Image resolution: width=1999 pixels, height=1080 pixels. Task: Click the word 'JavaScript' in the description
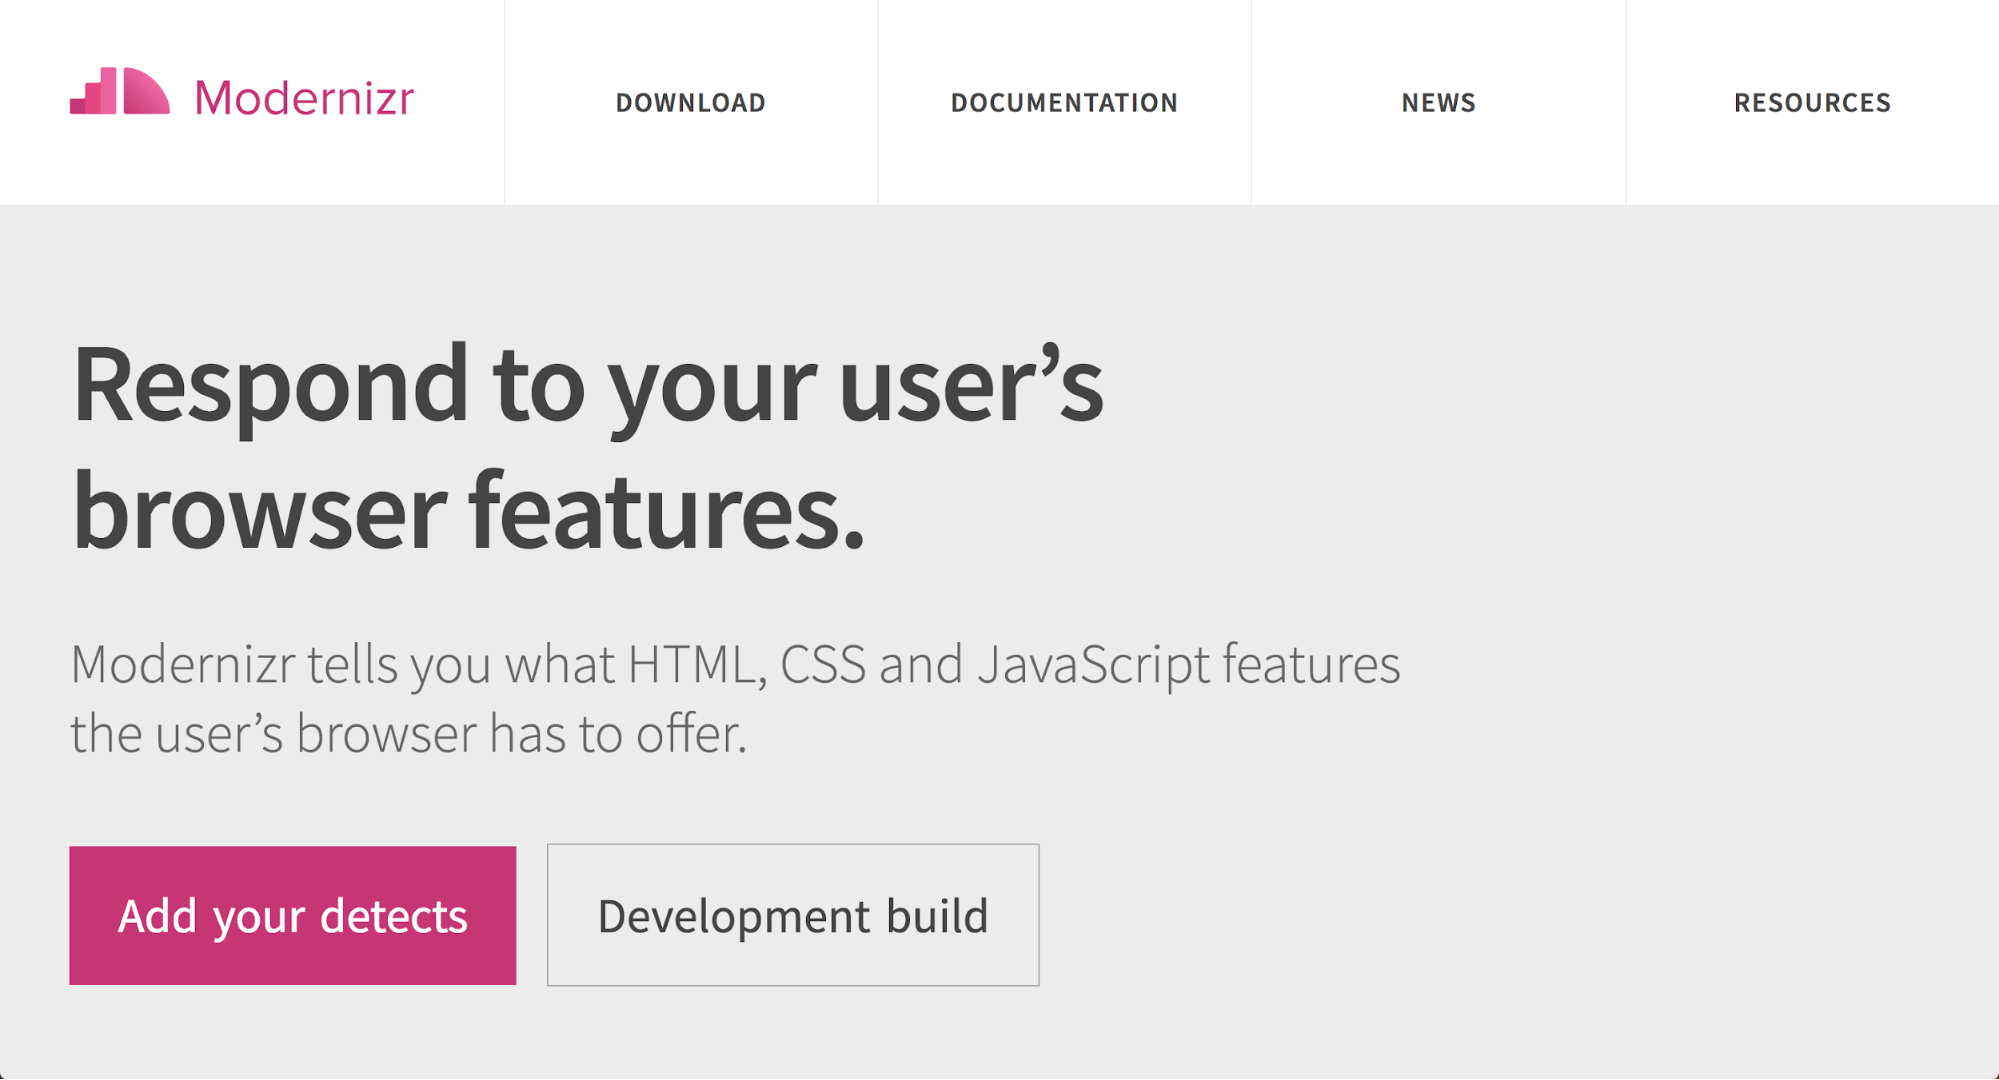(x=1093, y=665)
